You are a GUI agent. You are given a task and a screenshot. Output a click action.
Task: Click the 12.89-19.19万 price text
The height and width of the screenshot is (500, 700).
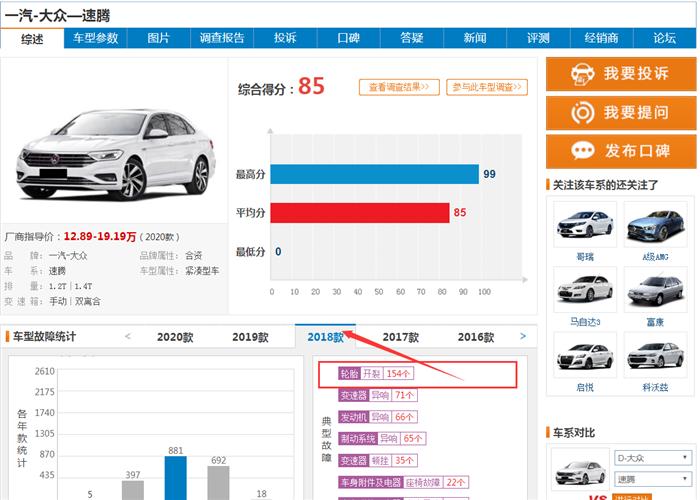click(100, 236)
